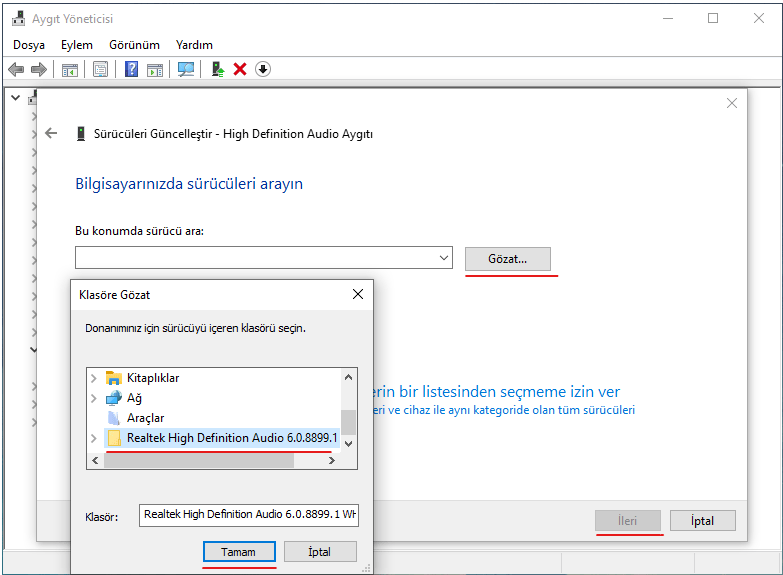This screenshot has width=783, height=575.
Task: Cancel the driver wizard with İptal
Action: pos(703,521)
